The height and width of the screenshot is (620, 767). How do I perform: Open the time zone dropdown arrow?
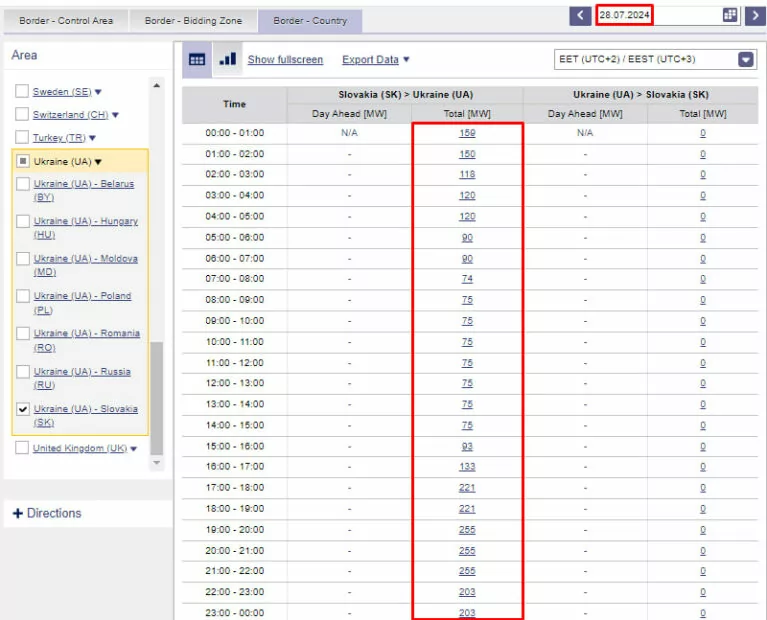(x=745, y=60)
